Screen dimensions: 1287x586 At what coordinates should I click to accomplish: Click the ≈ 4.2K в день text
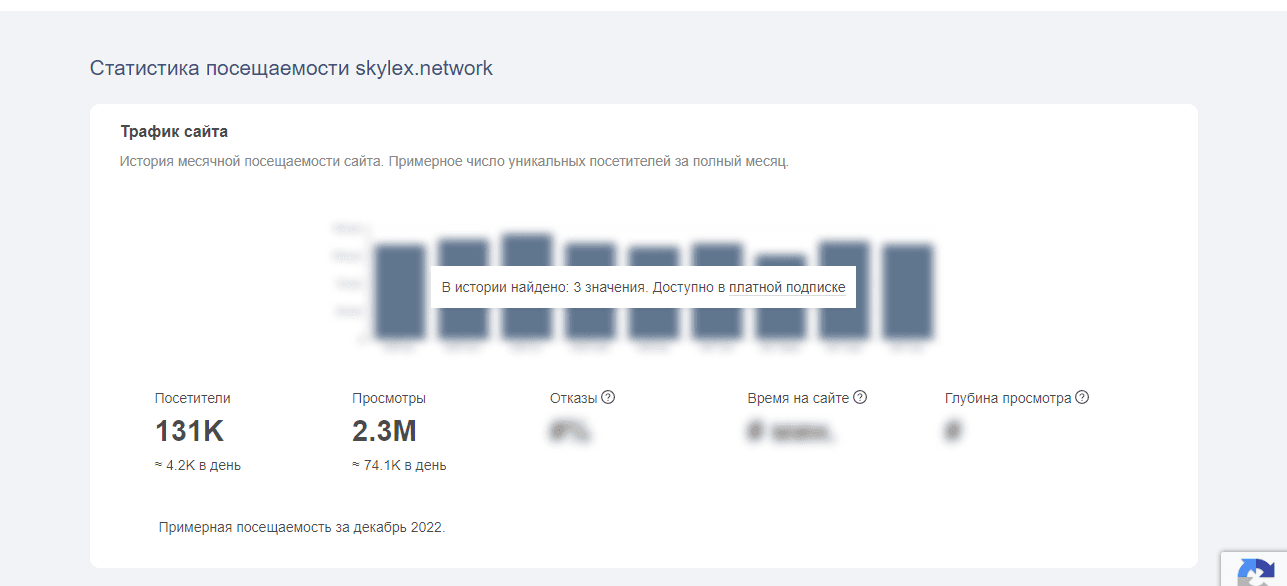point(198,465)
